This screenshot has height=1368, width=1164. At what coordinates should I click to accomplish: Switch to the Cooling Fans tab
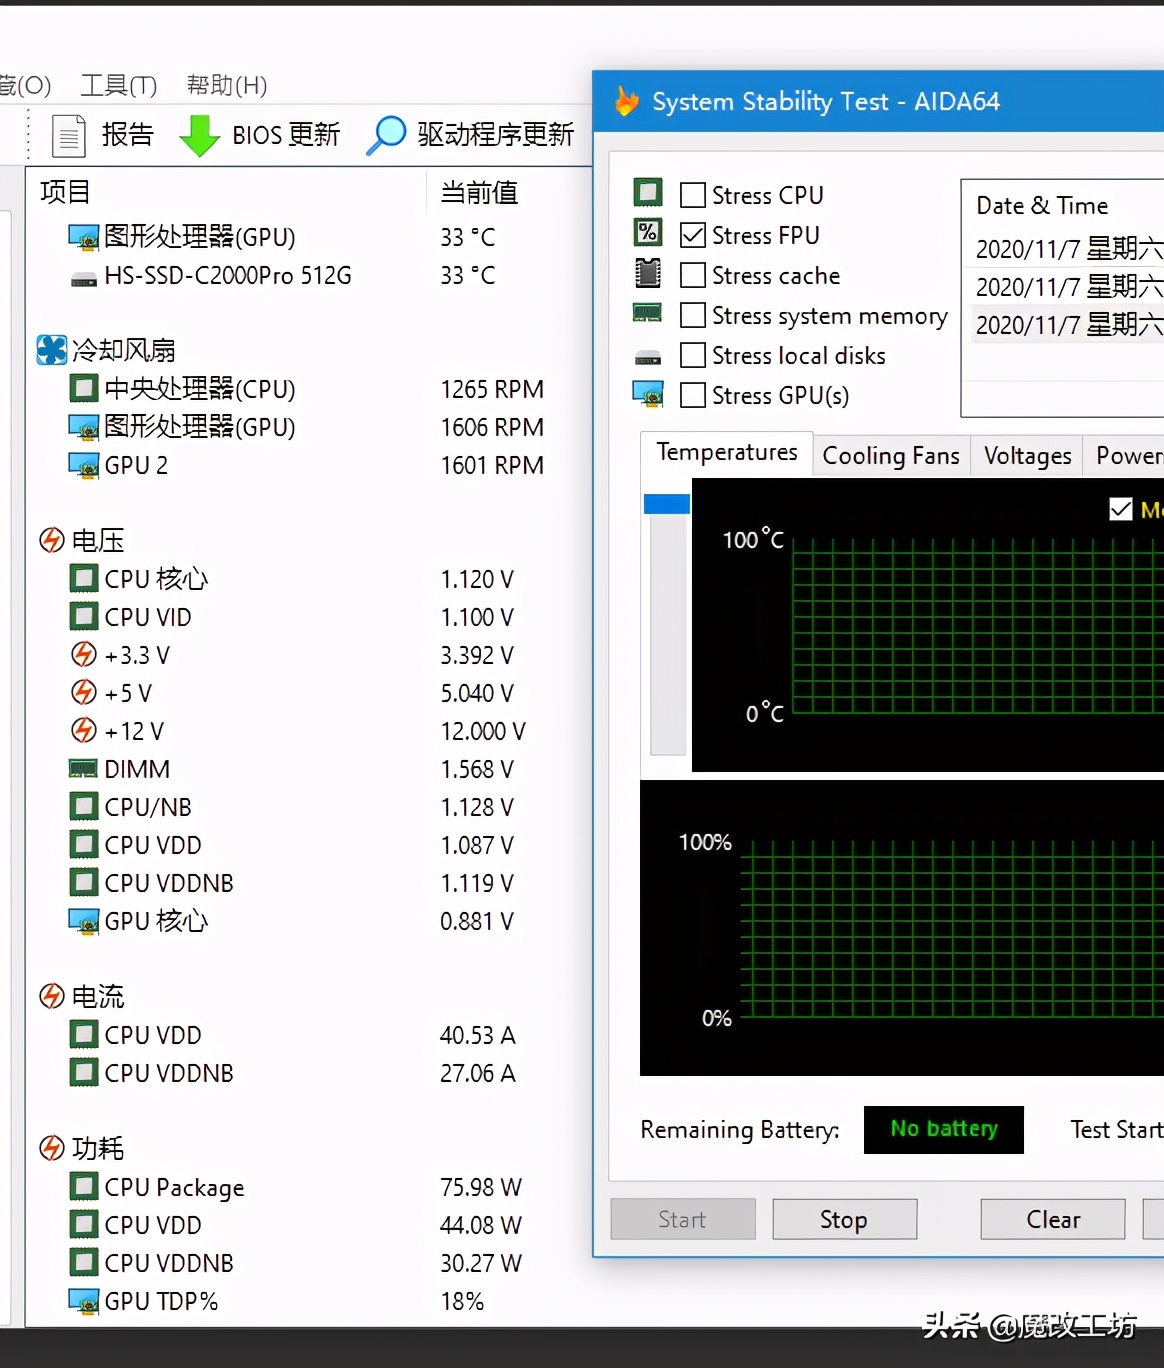(890, 455)
